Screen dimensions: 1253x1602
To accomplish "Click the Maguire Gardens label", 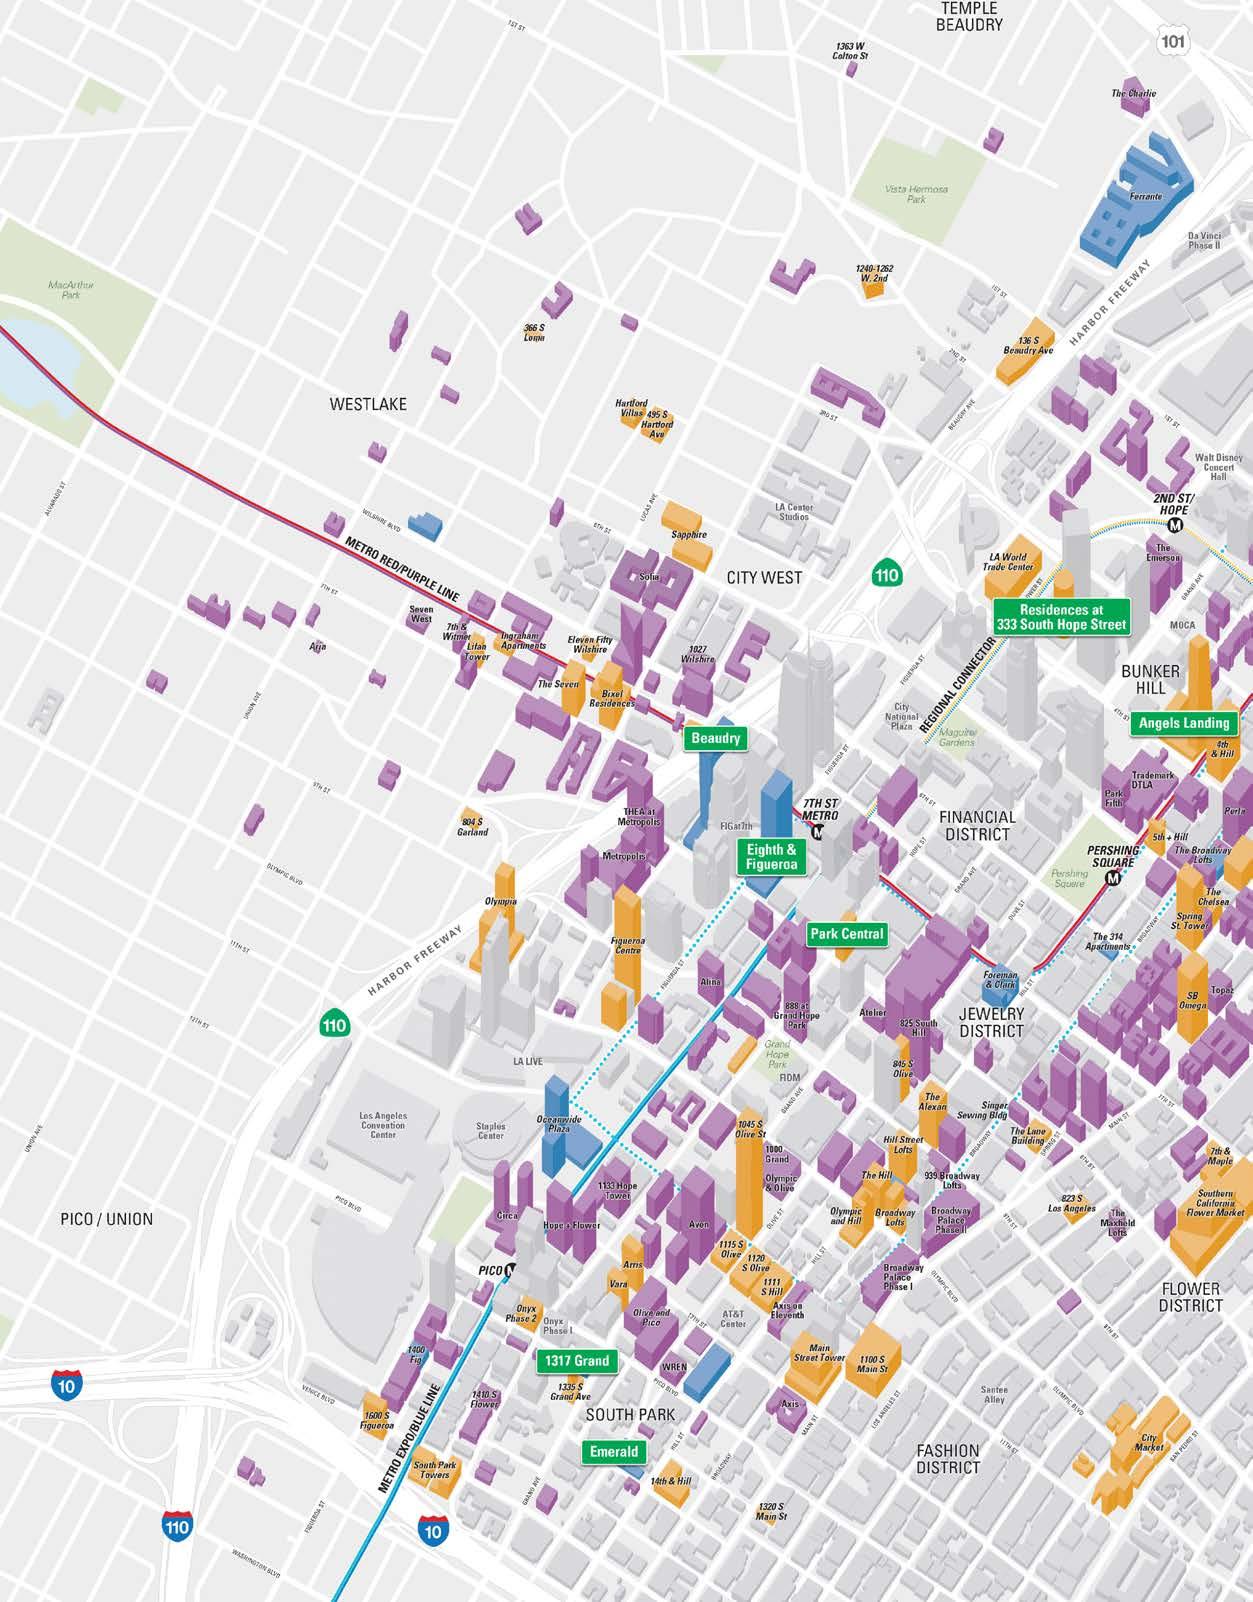I will coord(957,736).
